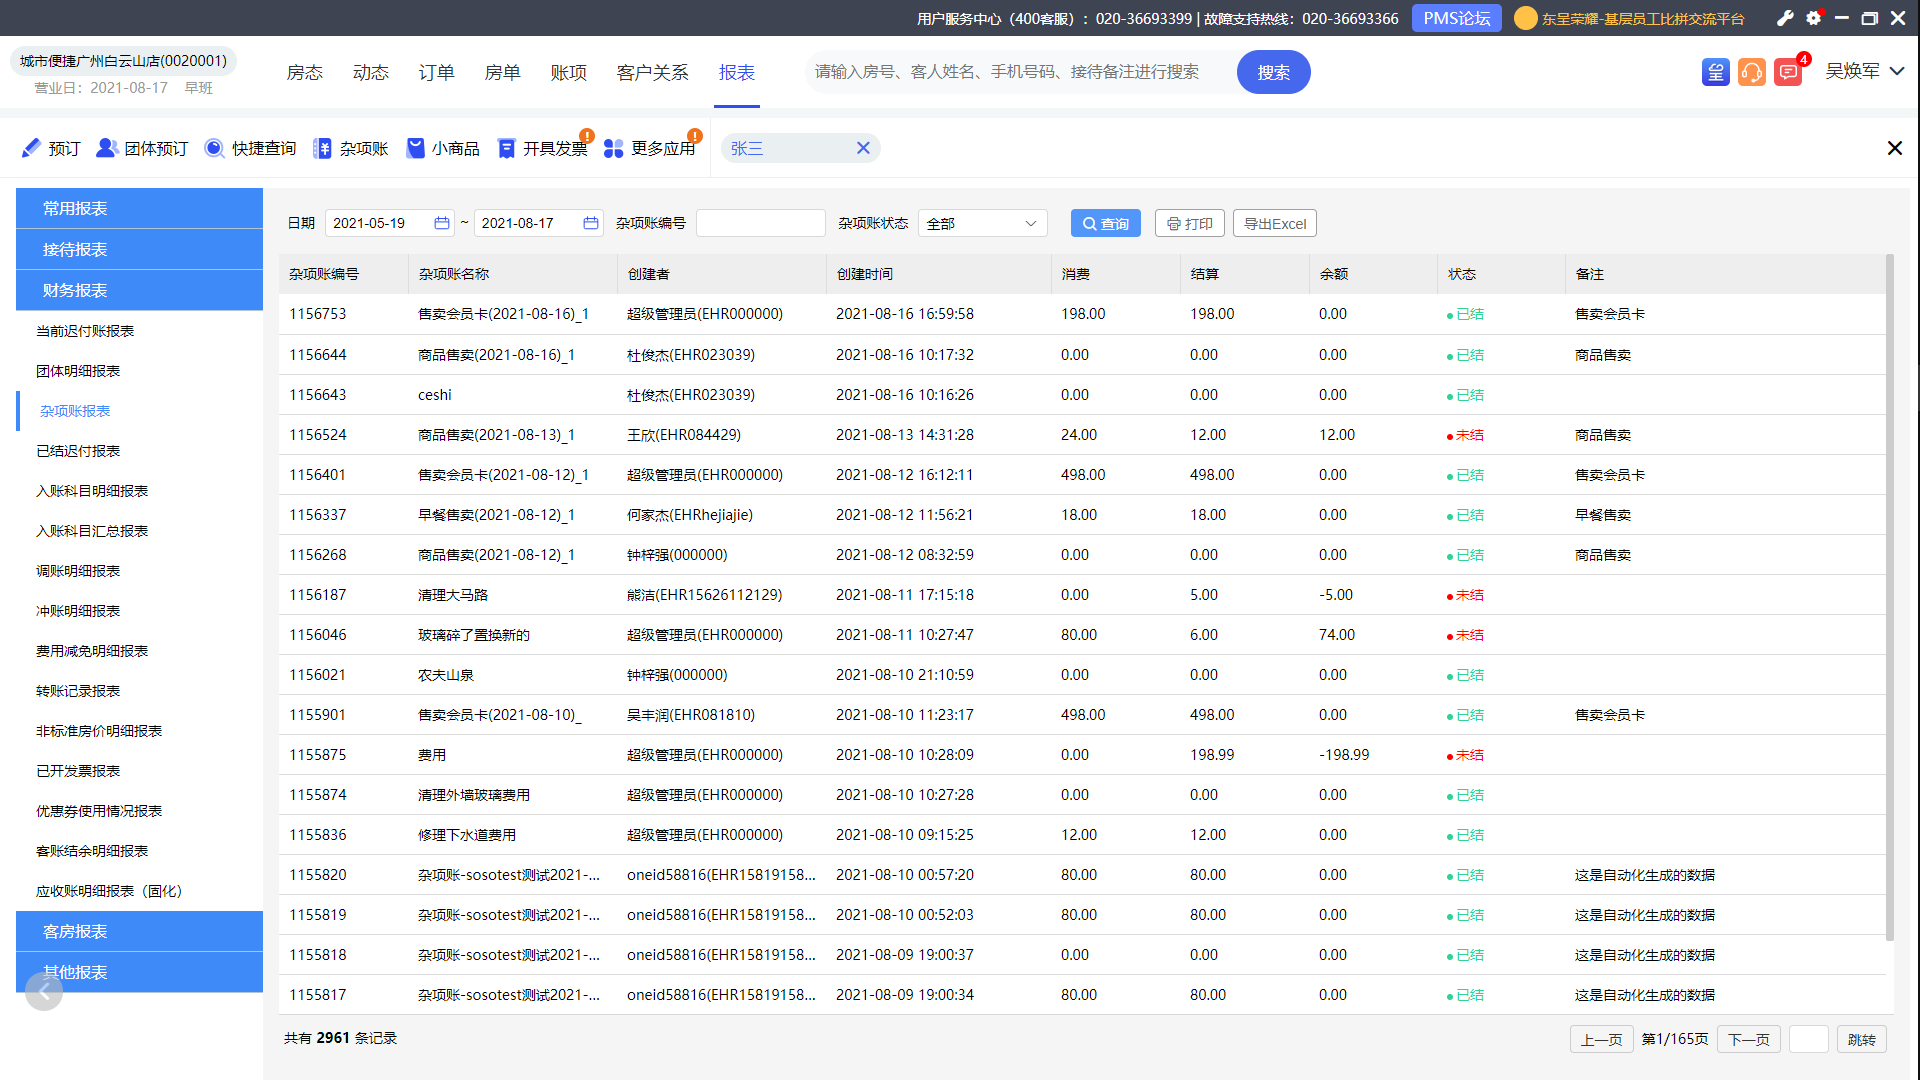Screen dimensions: 1920x1080
Task: Click the PMS论坛 forum button
Action: tap(1457, 18)
